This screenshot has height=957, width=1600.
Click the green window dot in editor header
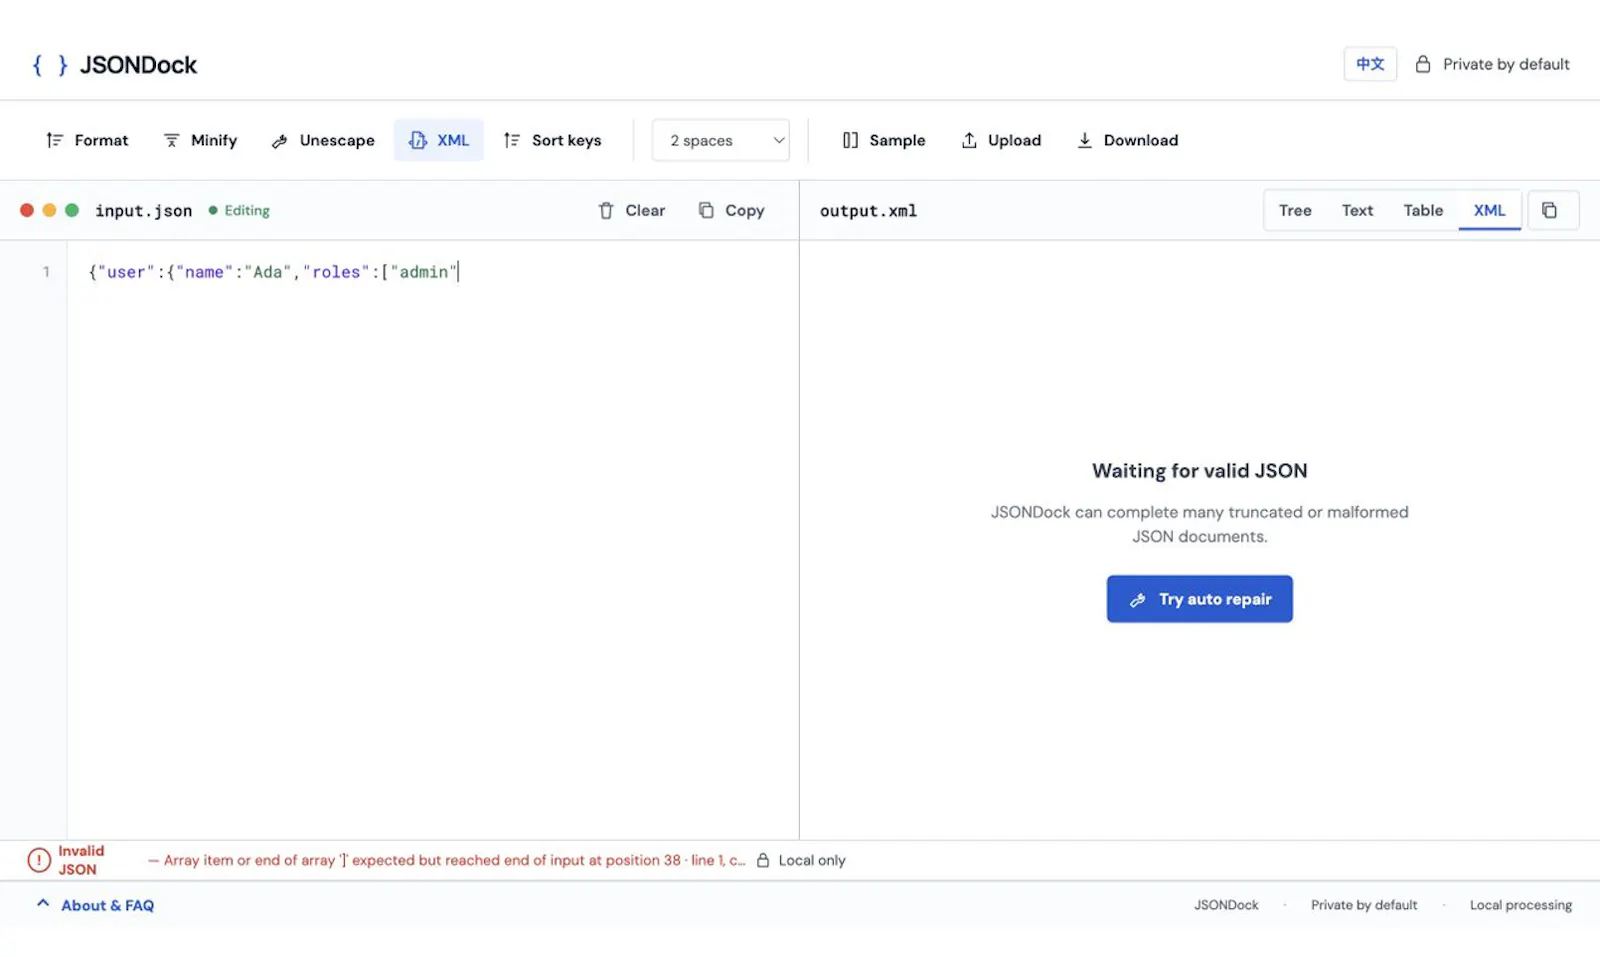coord(72,210)
